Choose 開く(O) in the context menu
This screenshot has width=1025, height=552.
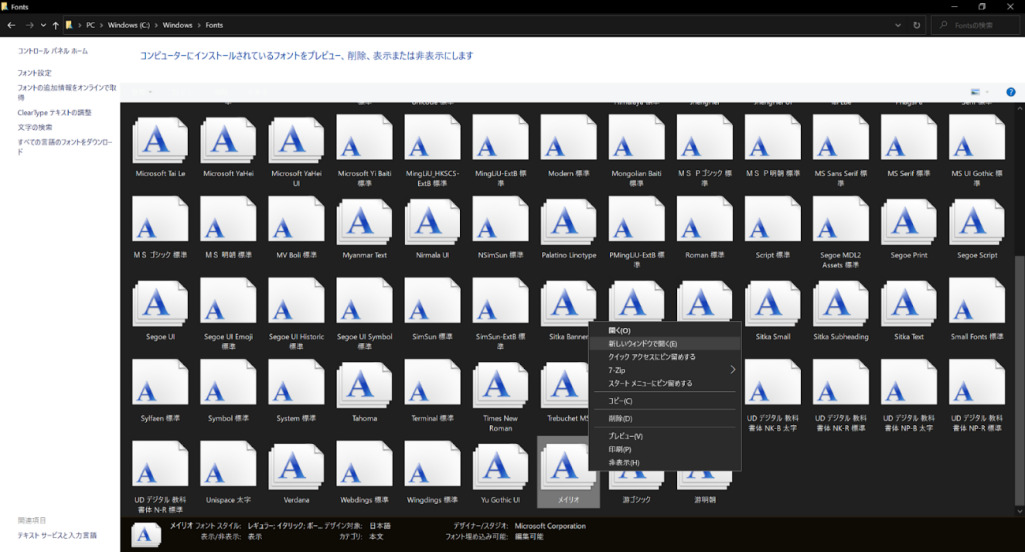click(665, 330)
